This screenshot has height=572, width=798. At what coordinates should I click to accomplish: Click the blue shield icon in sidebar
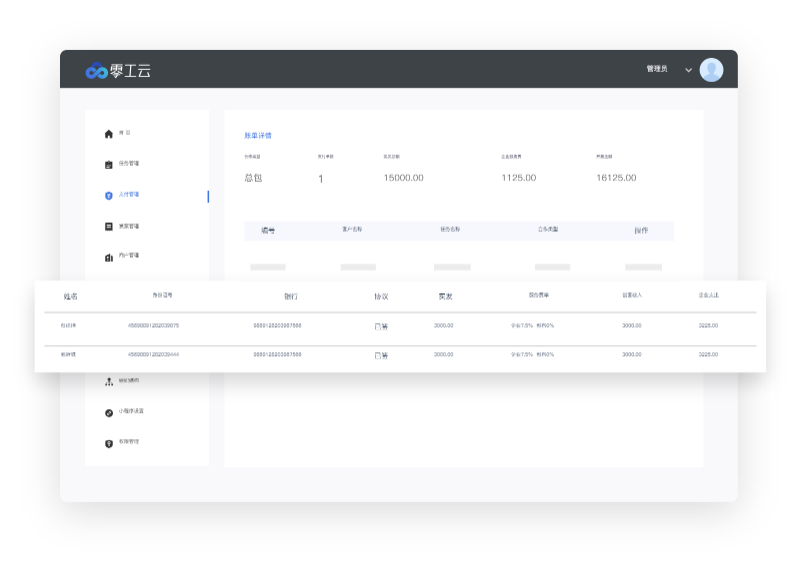click(x=109, y=195)
